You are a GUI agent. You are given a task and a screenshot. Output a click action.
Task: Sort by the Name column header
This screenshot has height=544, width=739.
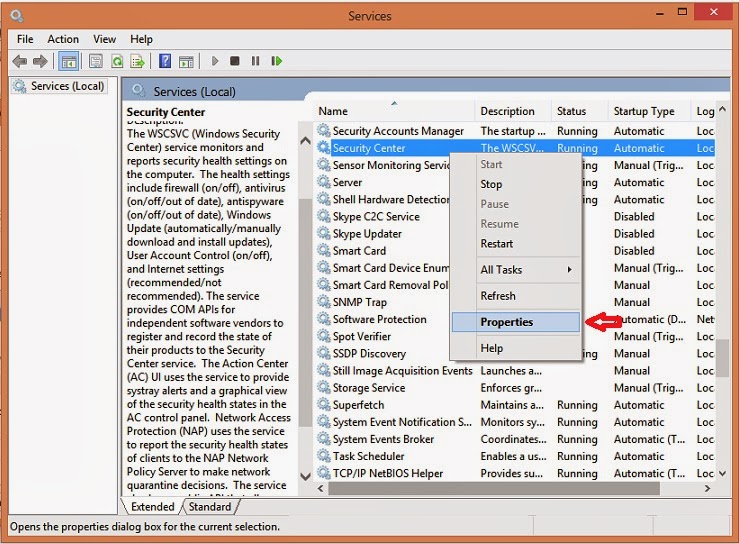click(x=394, y=111)
